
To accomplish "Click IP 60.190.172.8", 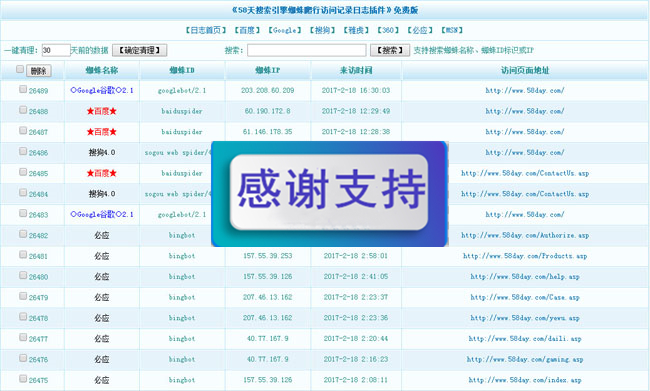I will pos(268,111).
